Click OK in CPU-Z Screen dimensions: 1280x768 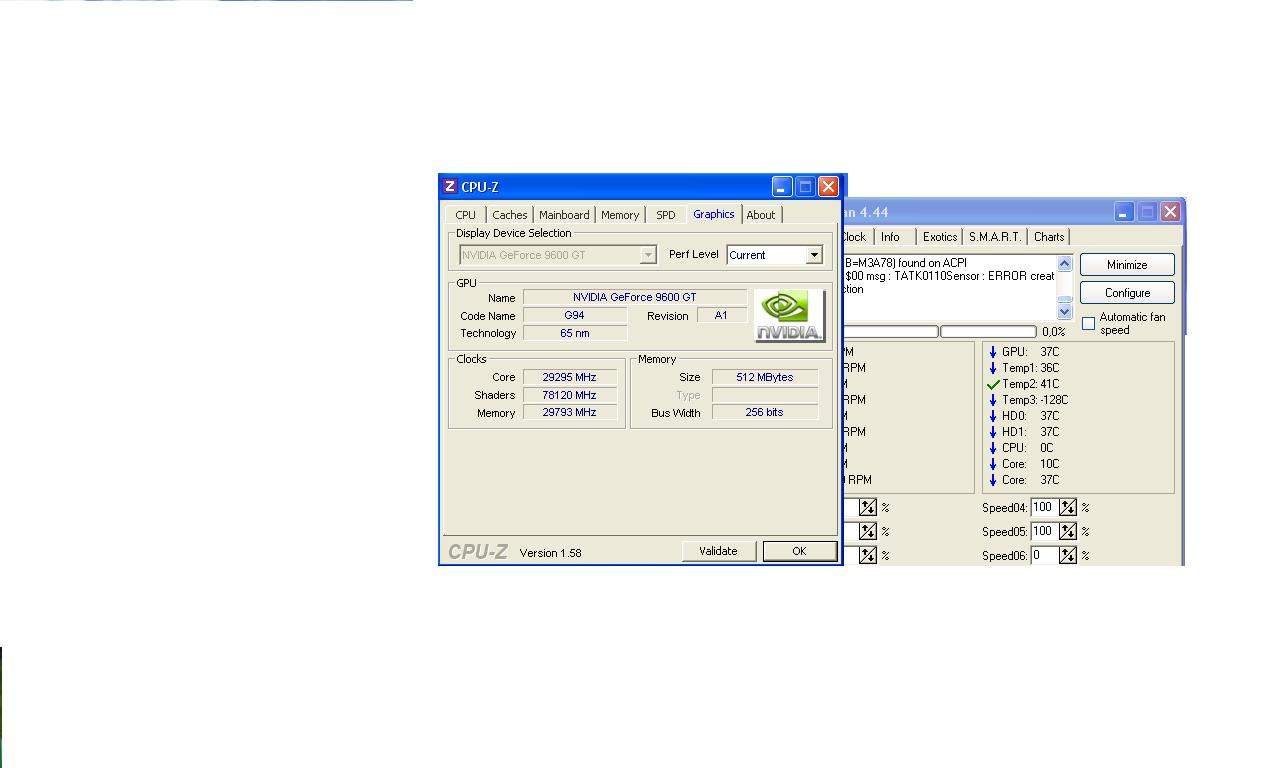tap(799, 551)
